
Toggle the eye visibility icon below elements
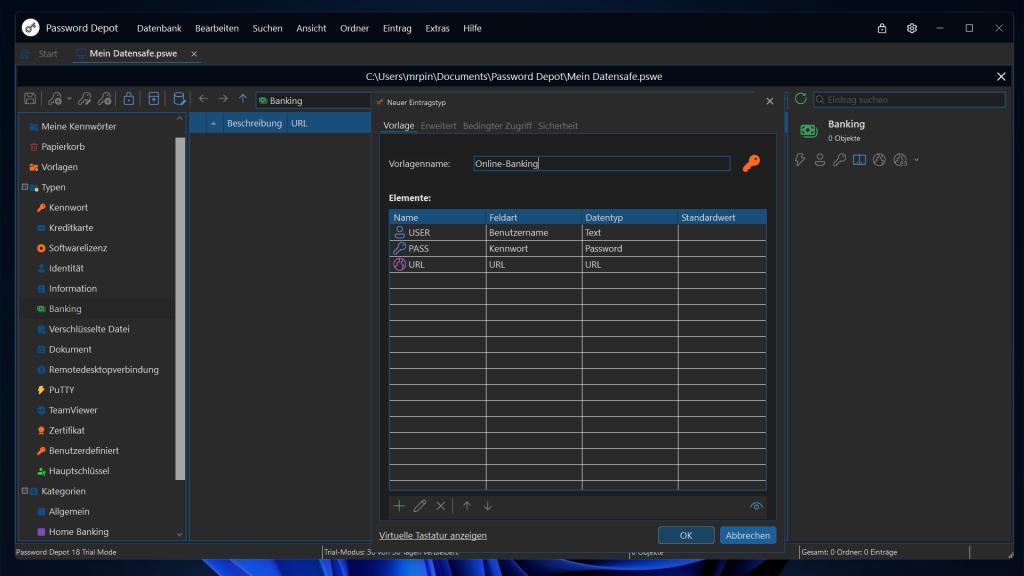756,506
